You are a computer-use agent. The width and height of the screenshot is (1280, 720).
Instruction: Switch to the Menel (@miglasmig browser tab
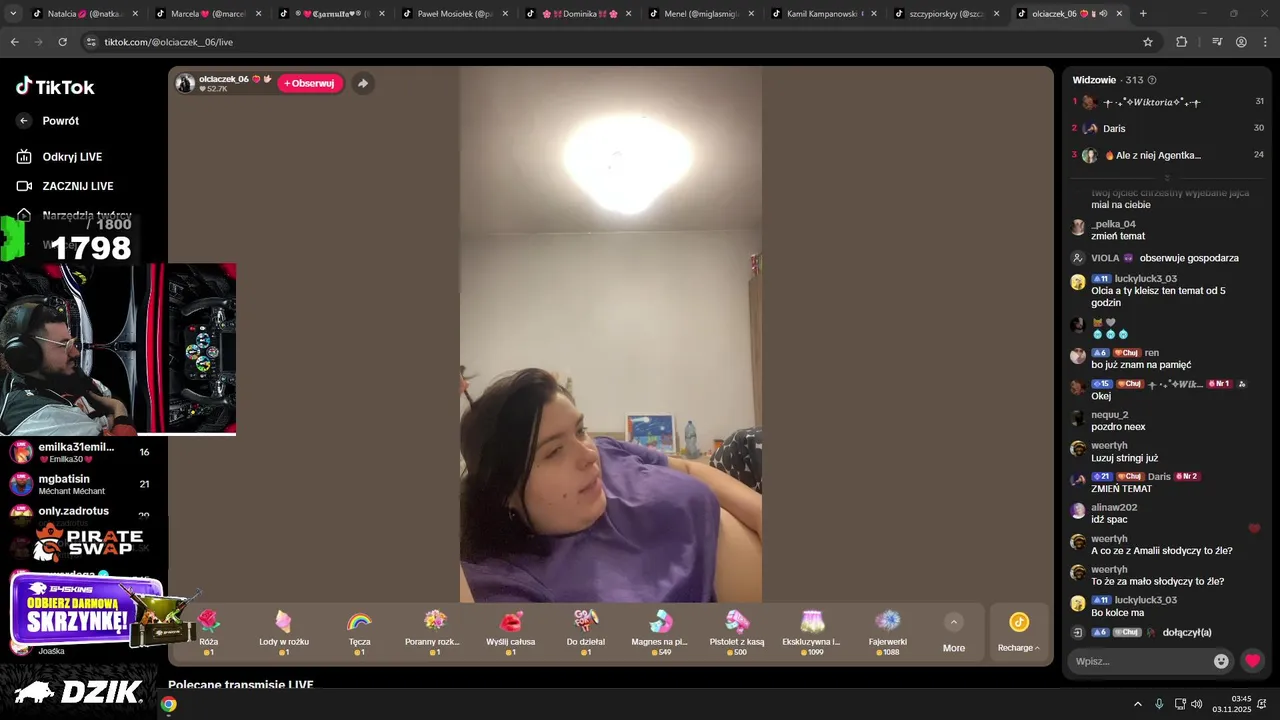point(700,14)
